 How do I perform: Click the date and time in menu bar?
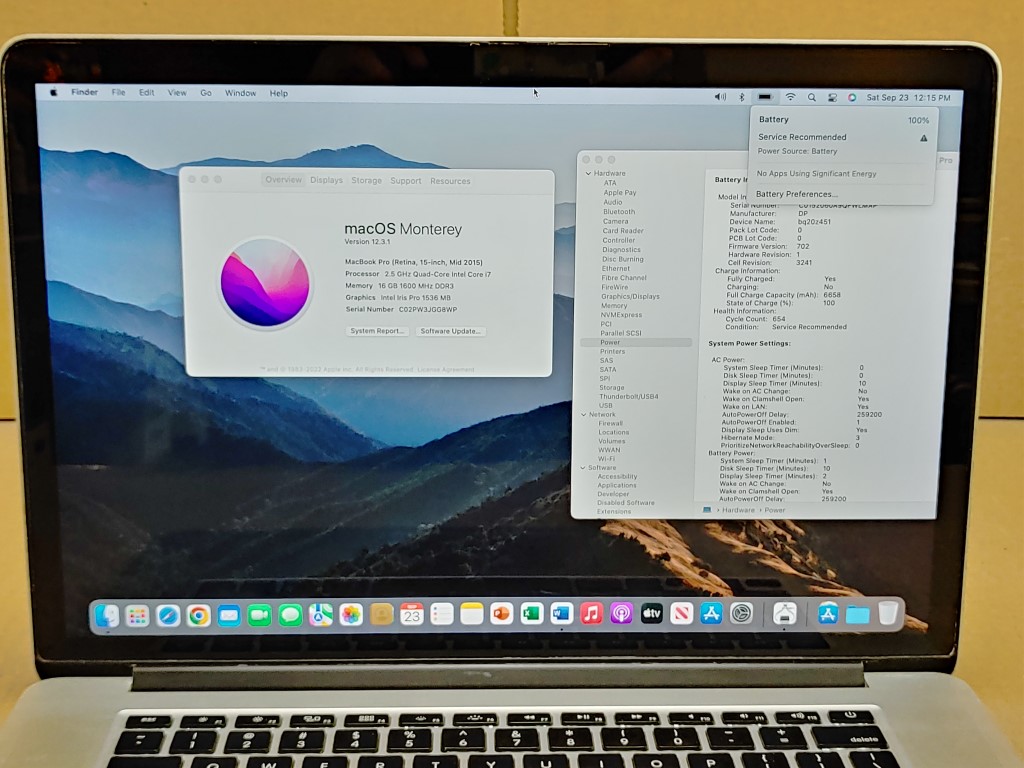(908, 98)
